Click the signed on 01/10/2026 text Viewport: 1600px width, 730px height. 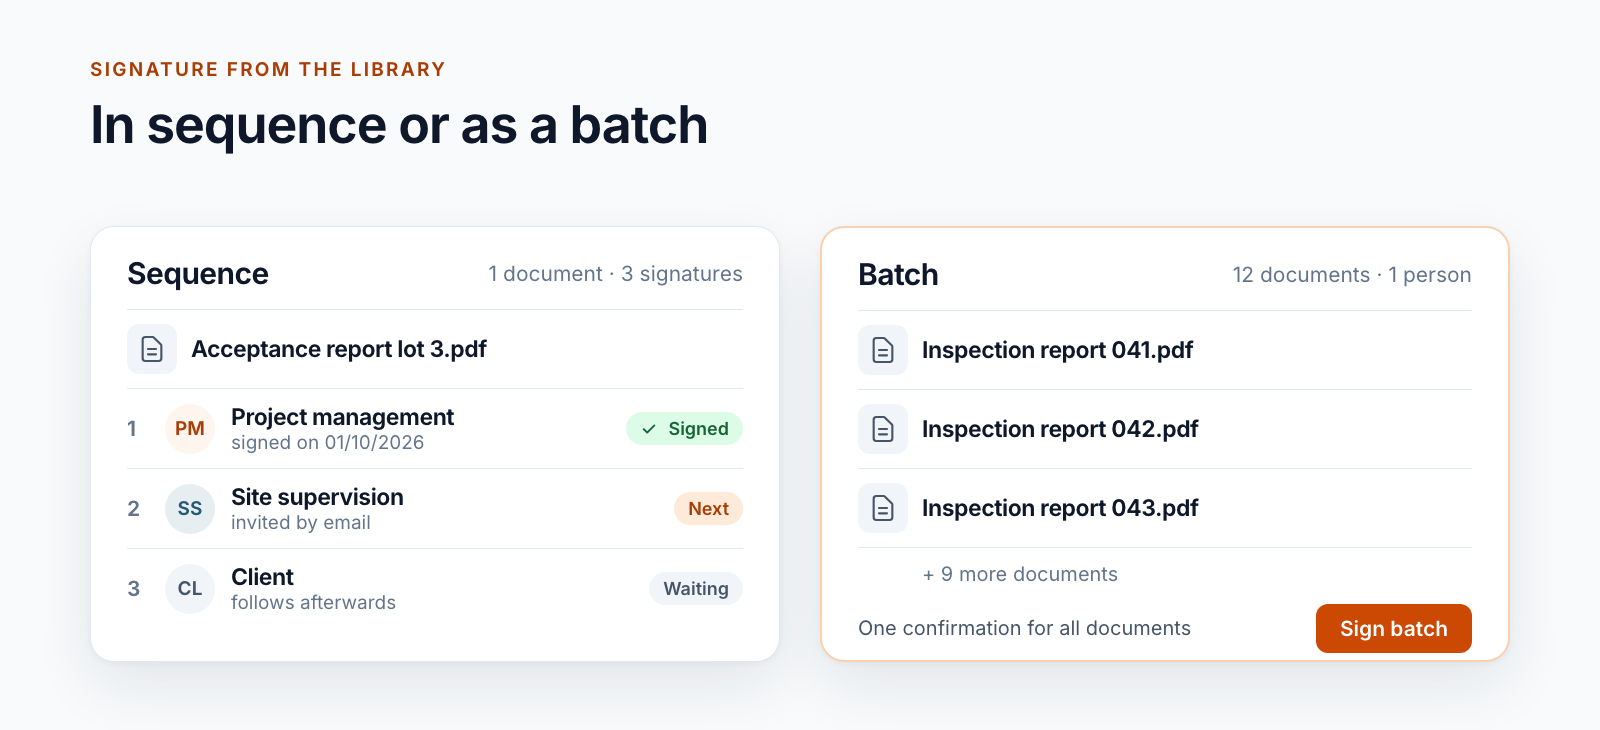tap(327, 443)
